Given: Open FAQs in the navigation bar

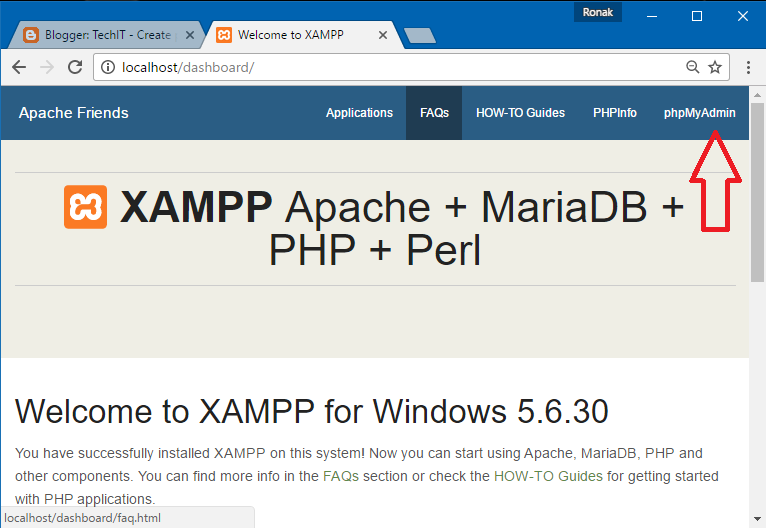Looking at the screenshot, I should coord(434,113).
